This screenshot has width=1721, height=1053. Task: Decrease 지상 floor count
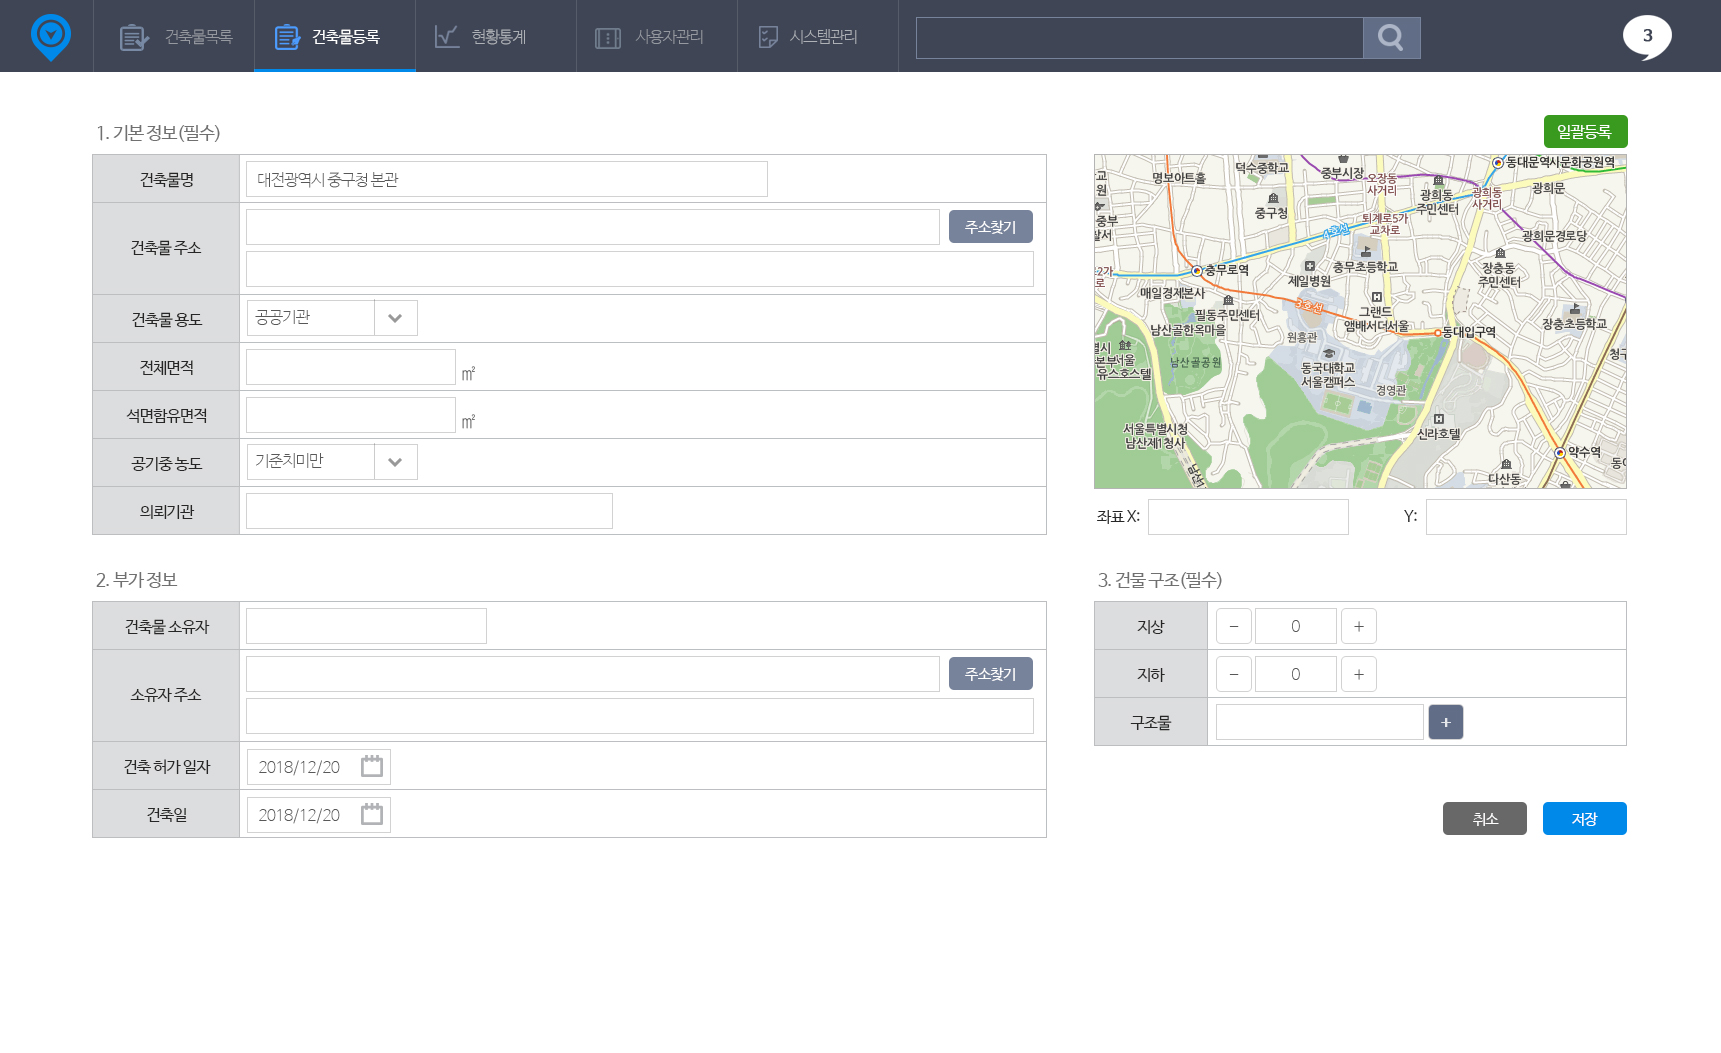tap(1233, 626)
